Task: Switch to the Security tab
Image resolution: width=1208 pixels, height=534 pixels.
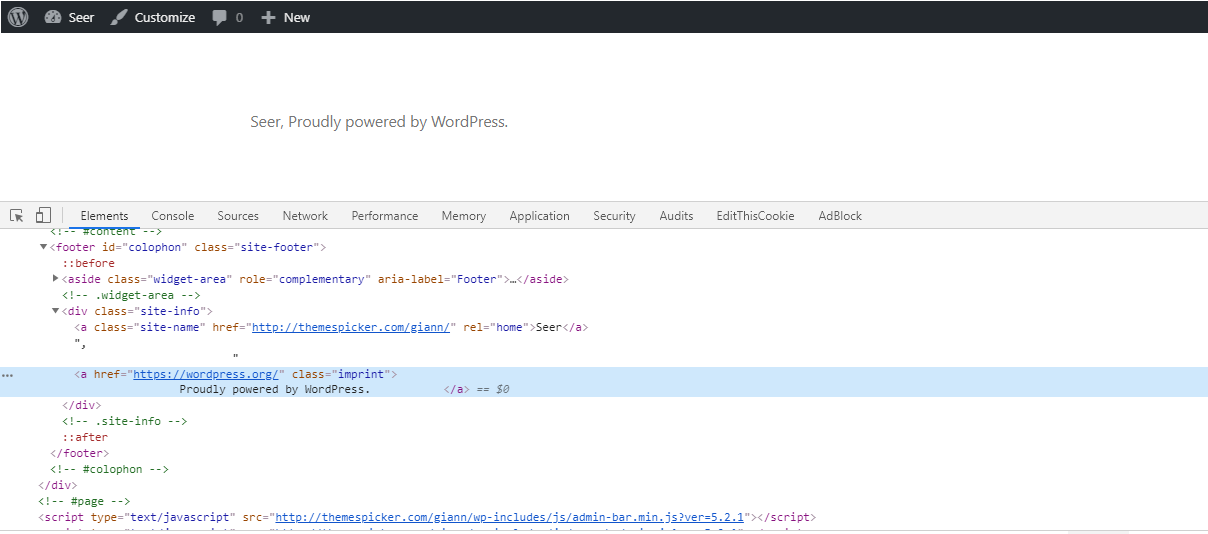Action: [614, 215]
